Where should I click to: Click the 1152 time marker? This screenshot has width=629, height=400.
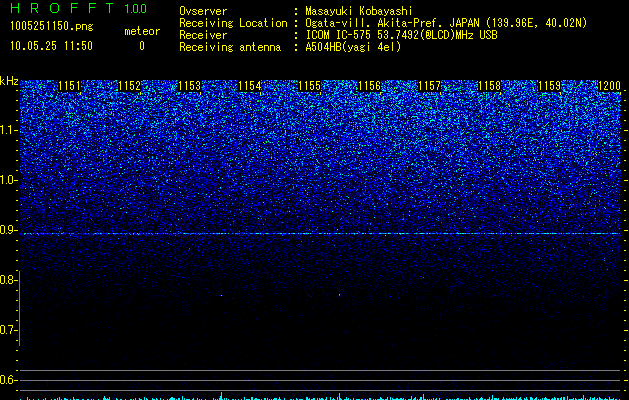coord(130,86)
